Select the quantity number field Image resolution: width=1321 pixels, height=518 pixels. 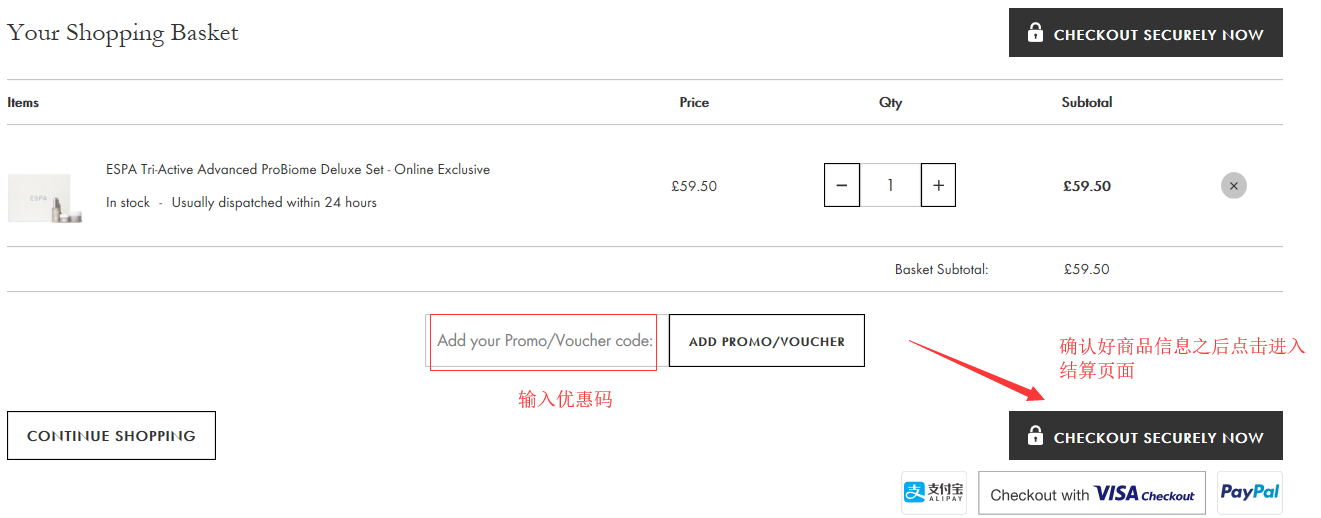(890, 186)
